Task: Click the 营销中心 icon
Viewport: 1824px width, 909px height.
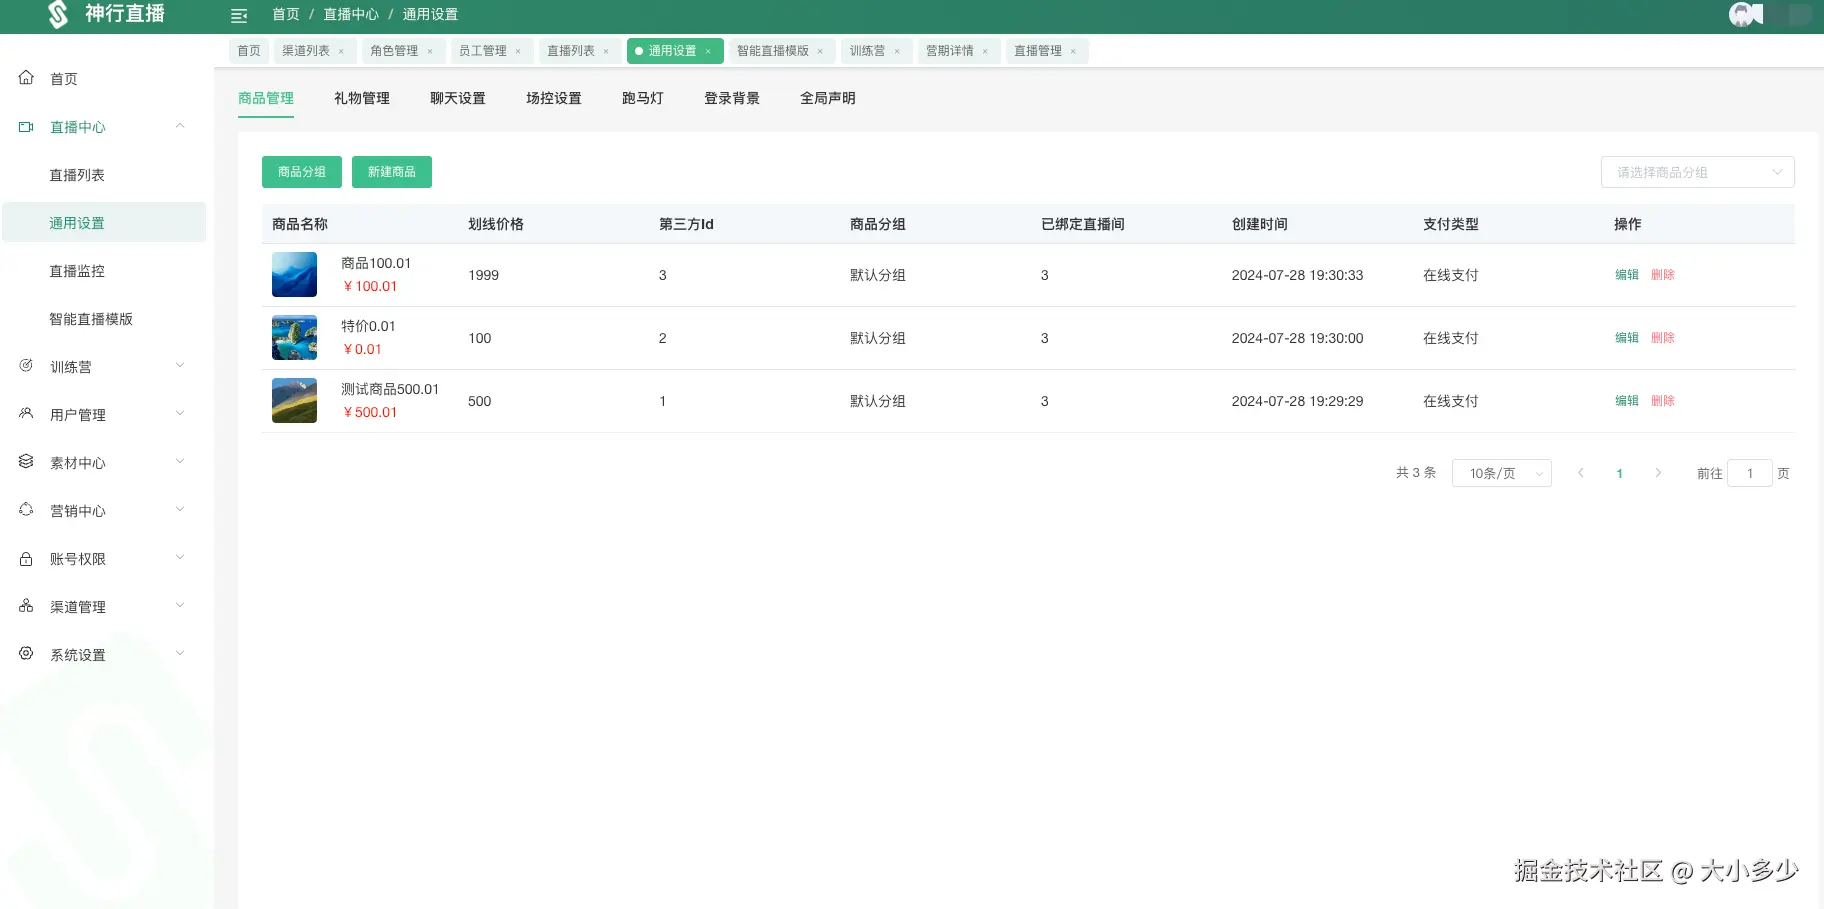Action: coord(26,510)
